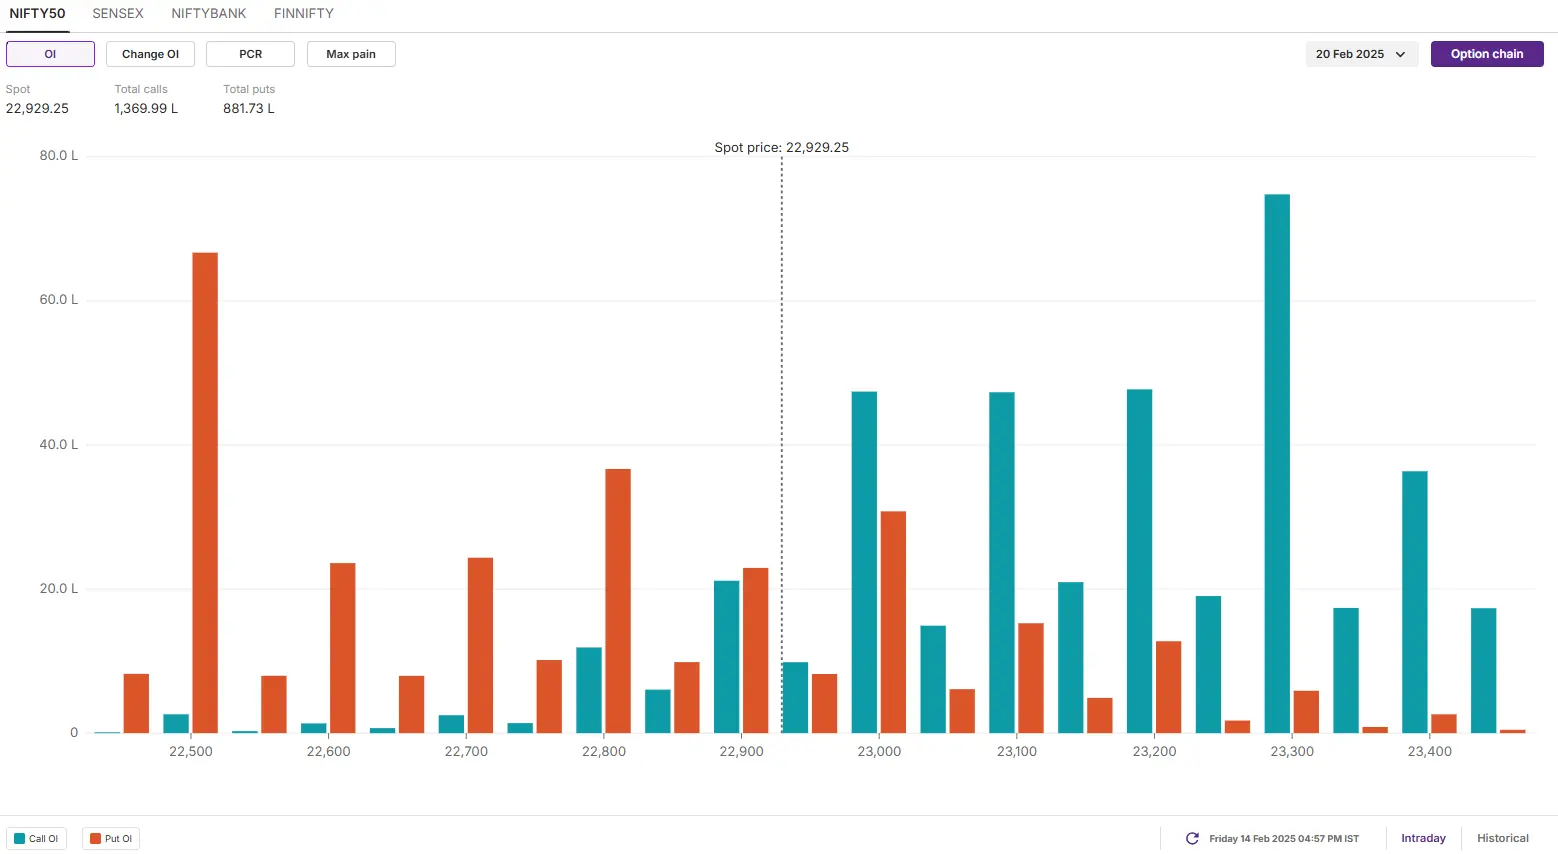The image size is (1558, 854).
Task: Click the 80.0 L axis label
Action: click(58, 156)
